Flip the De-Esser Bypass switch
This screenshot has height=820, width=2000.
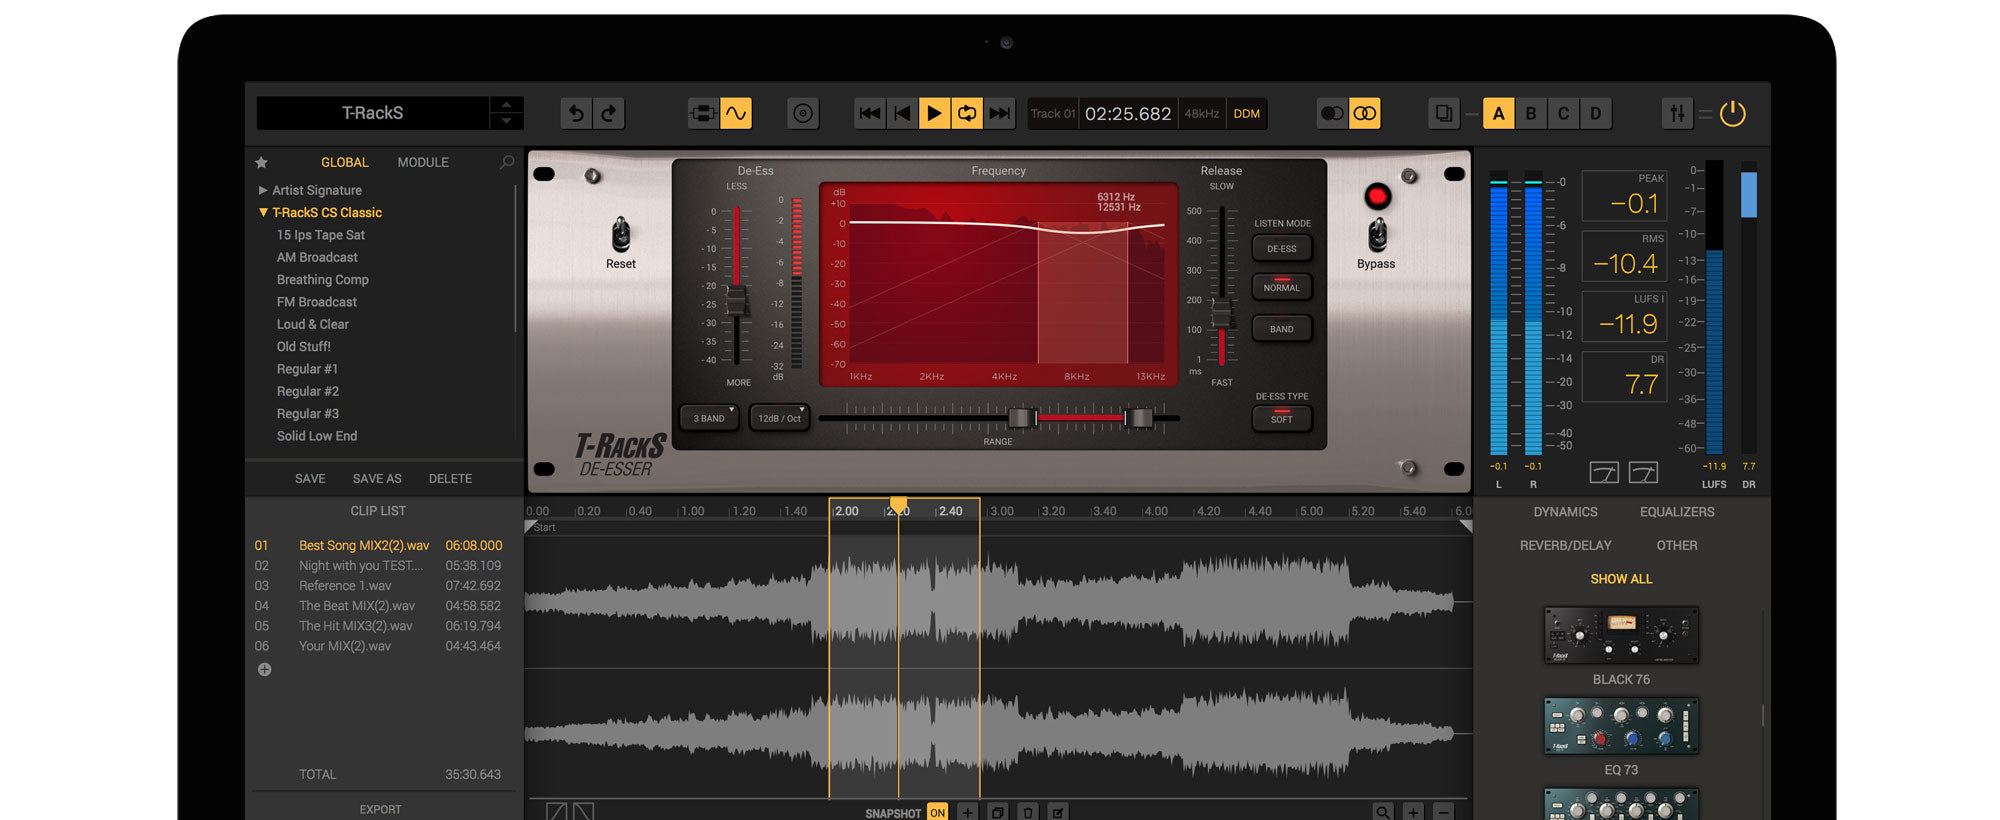tap(1377, 235)
